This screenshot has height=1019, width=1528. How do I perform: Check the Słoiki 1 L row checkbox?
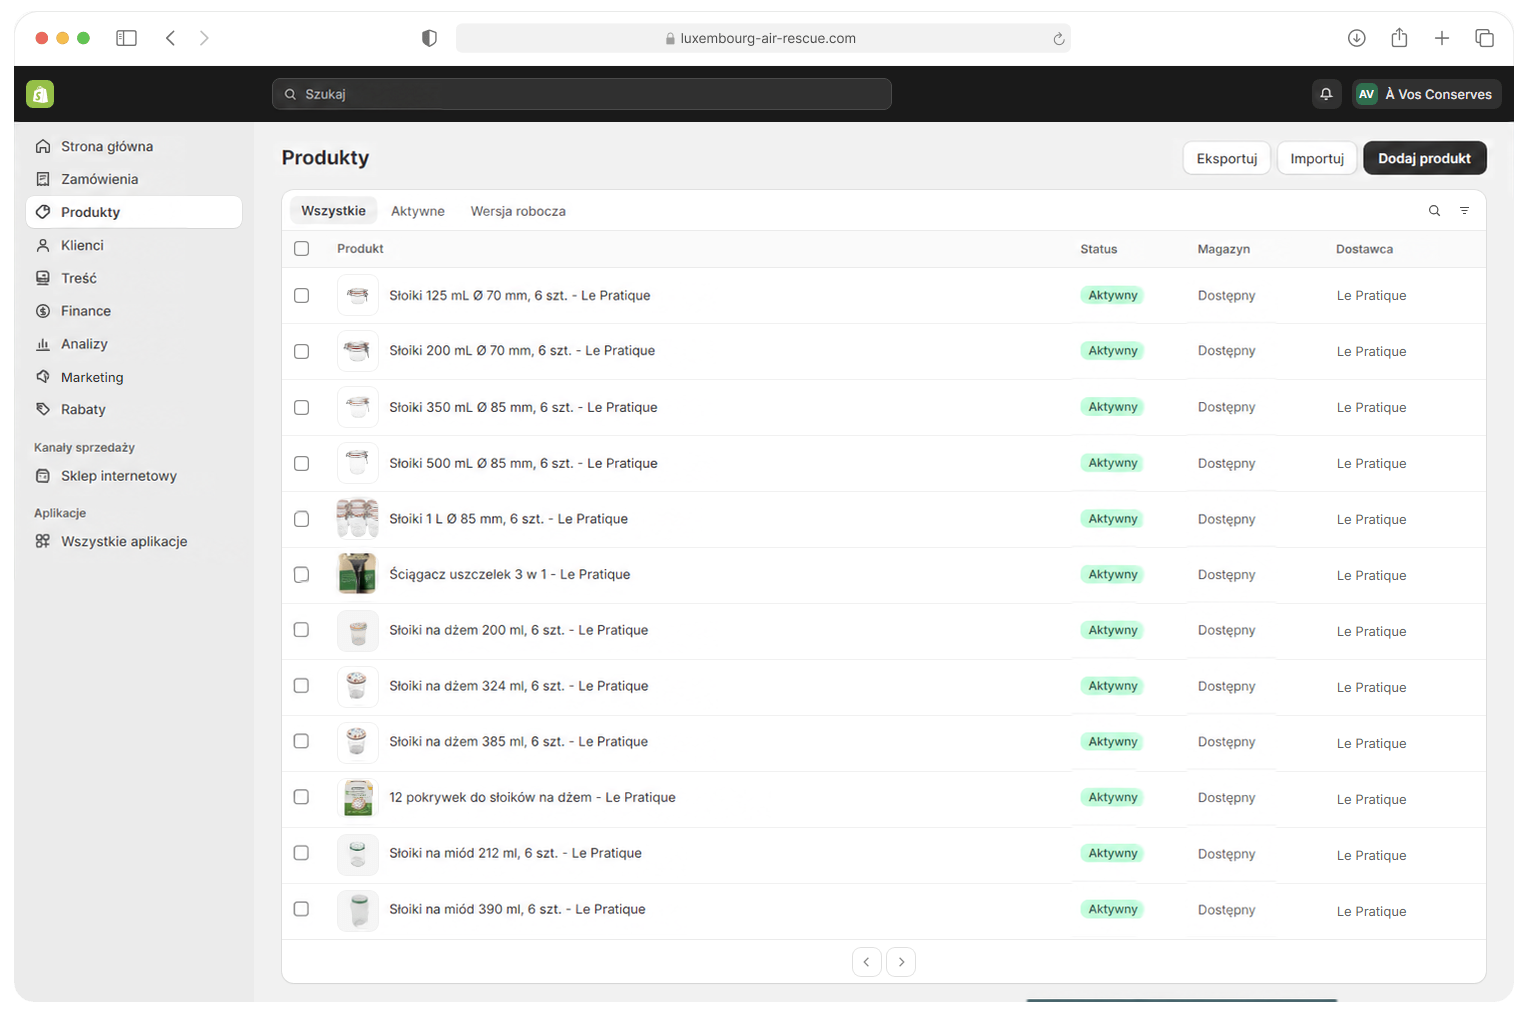(x=301, y=519)
